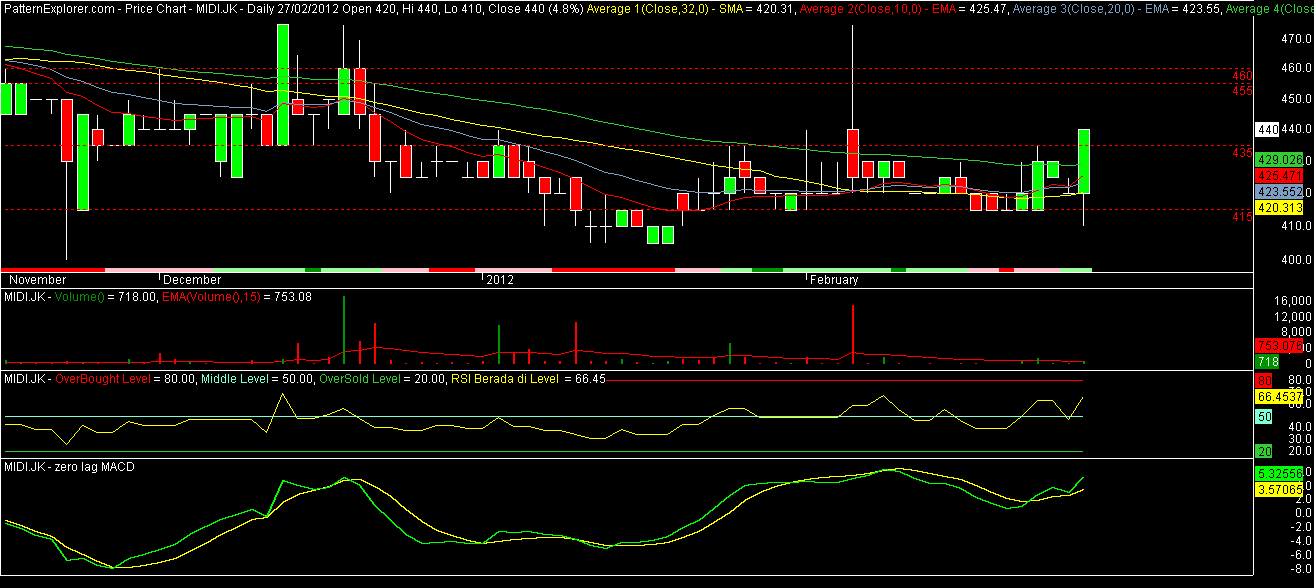Click the Volume() = 718.00 legend text
Image resolution: width=1314 pixels, height=588 pixels.
[106, 296]
